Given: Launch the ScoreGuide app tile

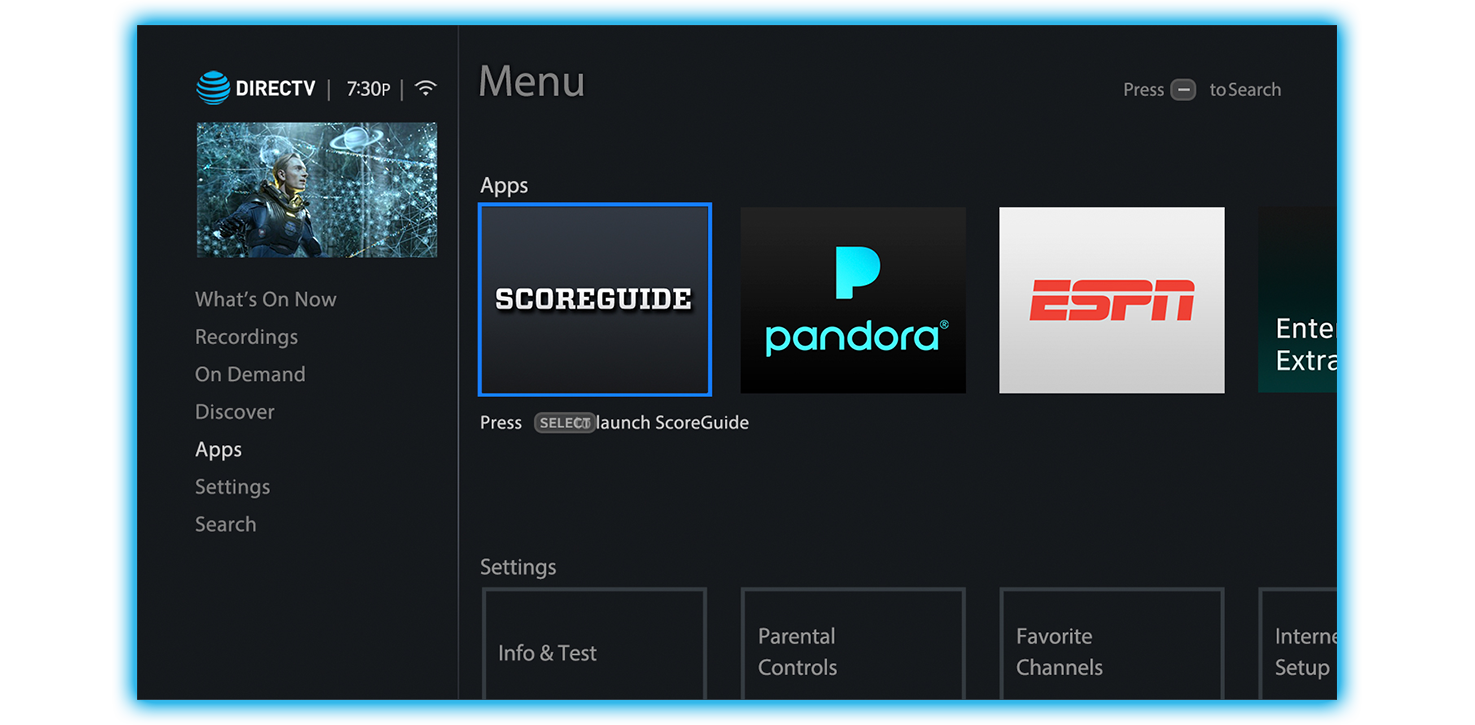Looking at the screenshot, I should [x=595, y=300].
